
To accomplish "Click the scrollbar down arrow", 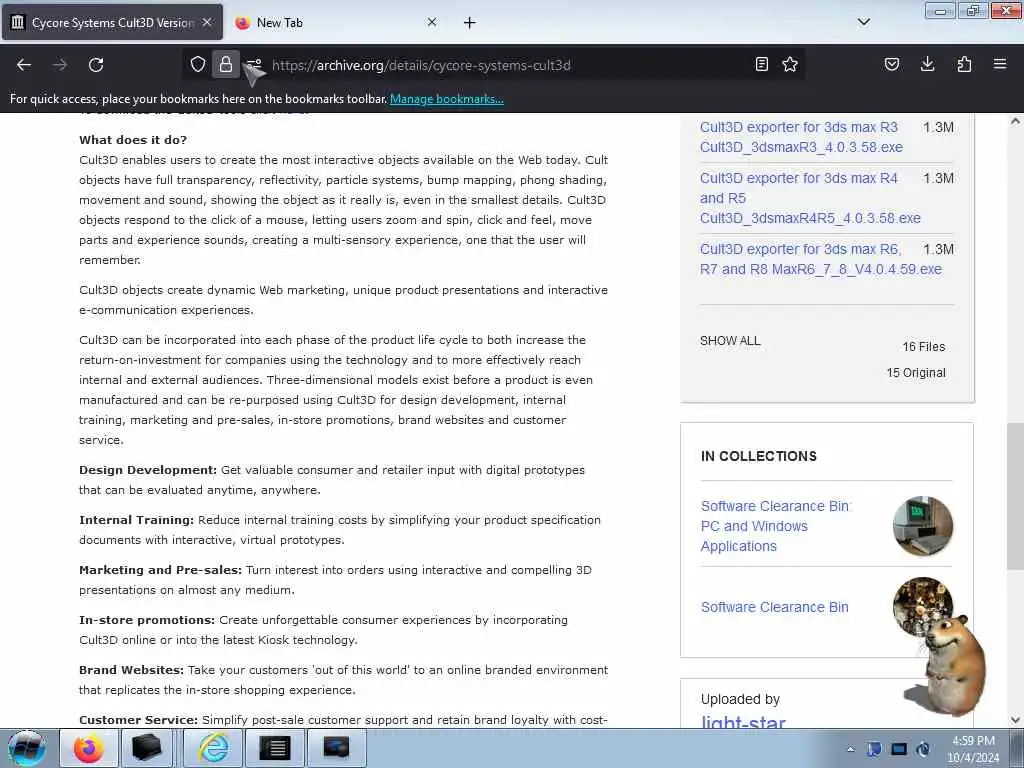I will click(x=1015, y=720).
